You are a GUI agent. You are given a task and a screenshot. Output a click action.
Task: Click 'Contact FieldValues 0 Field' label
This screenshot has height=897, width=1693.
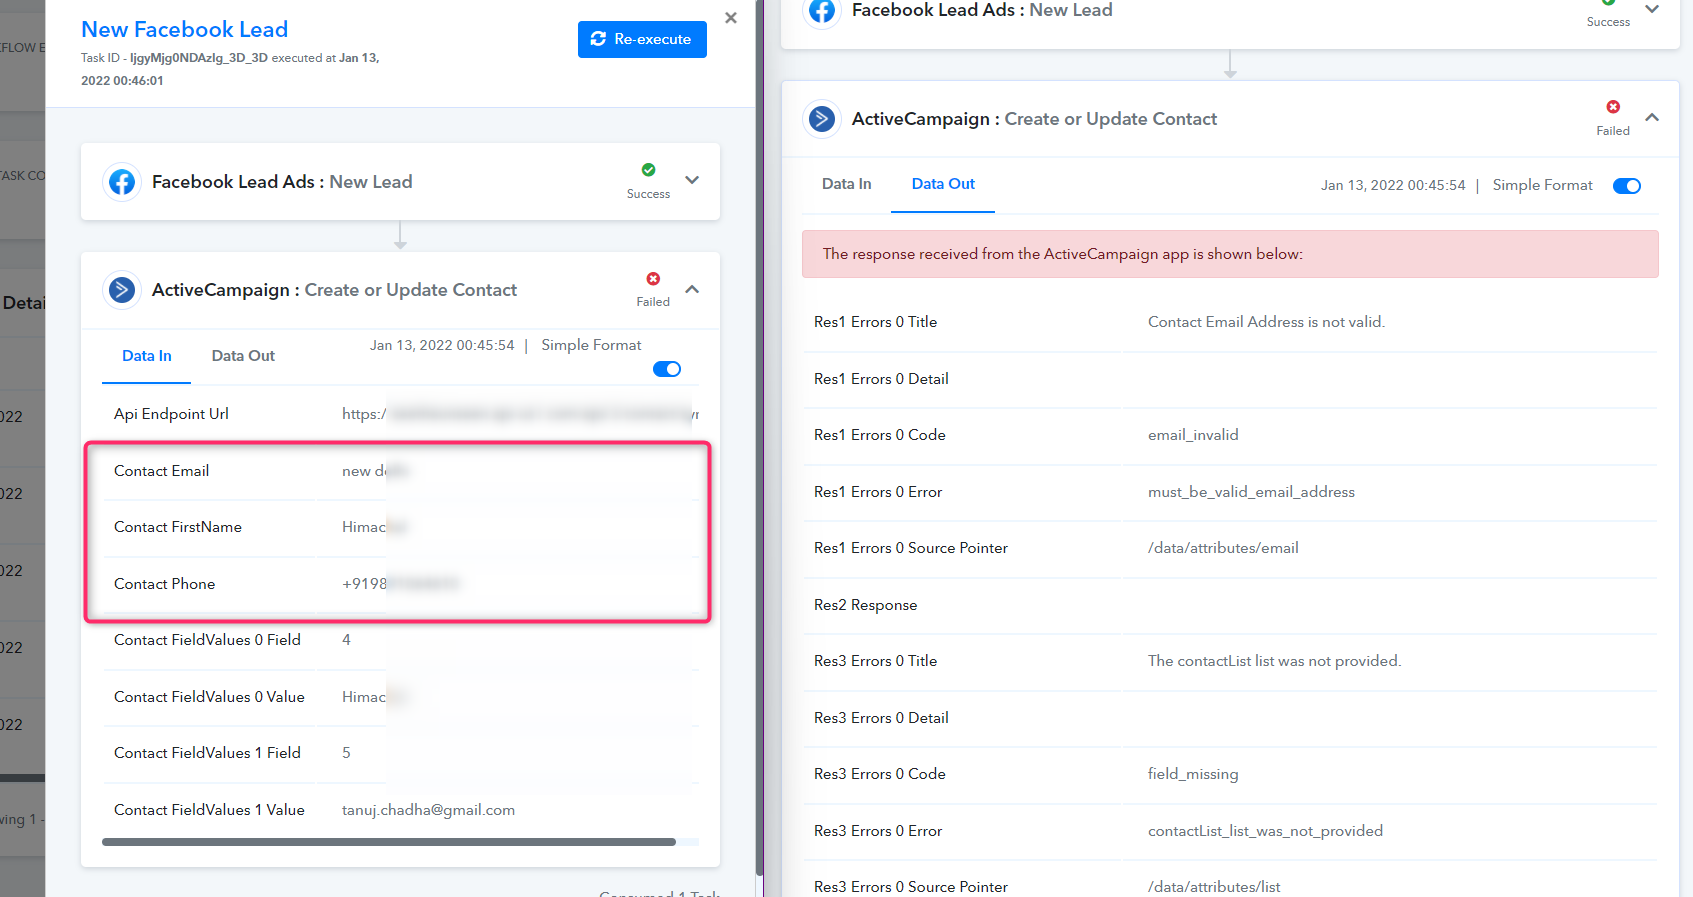(x=207, y=640)
